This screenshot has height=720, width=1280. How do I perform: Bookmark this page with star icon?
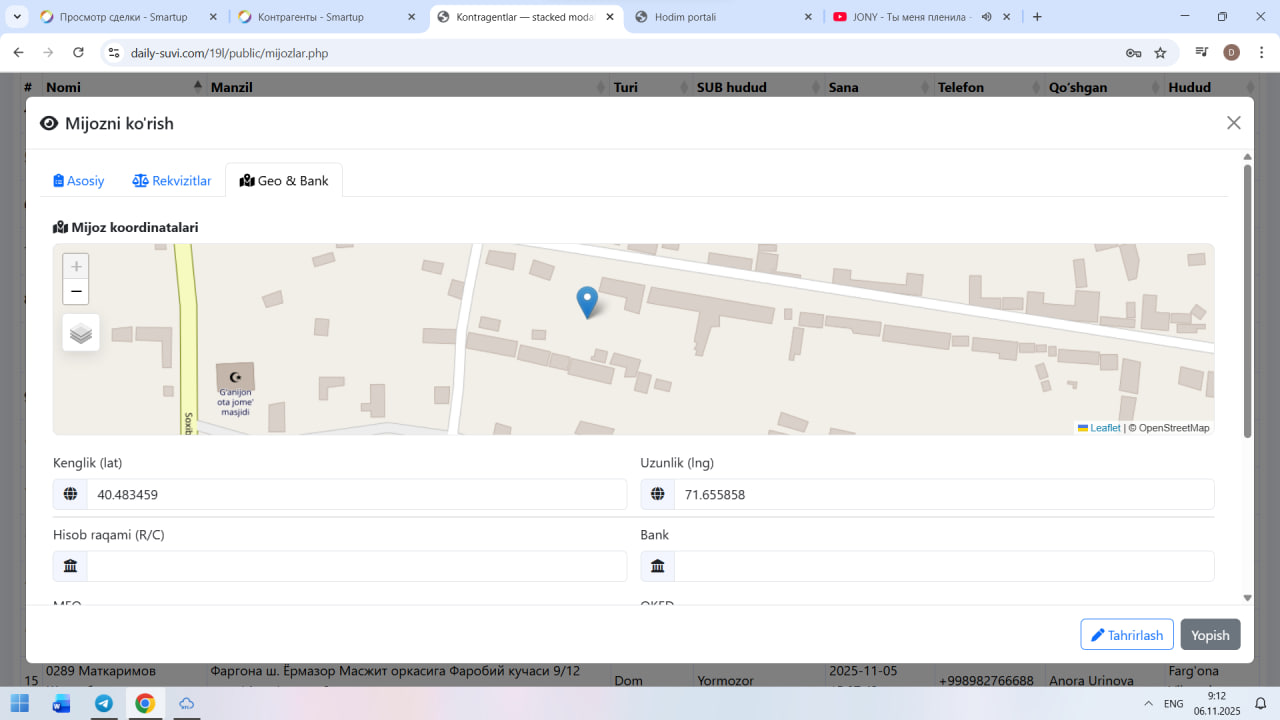coord(1160,53)
